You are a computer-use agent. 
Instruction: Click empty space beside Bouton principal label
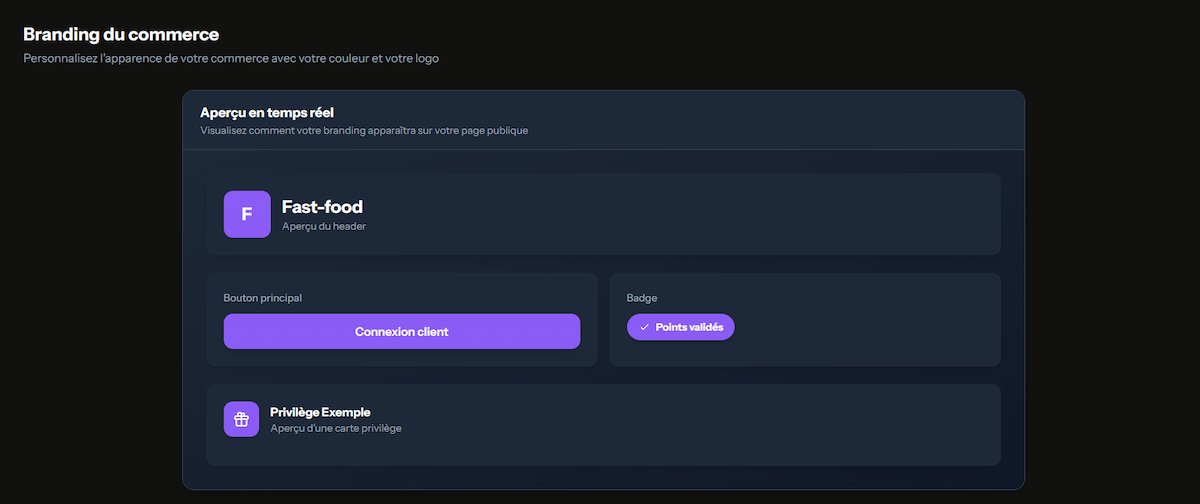pyautogui.click(x=450, y=298)
